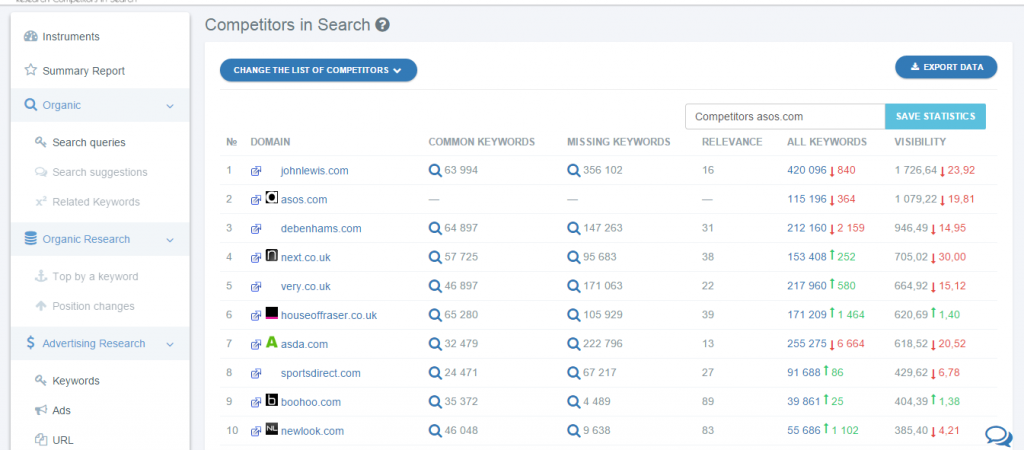Click common keywords magnifier for johnlewis.com

point(435,170)
